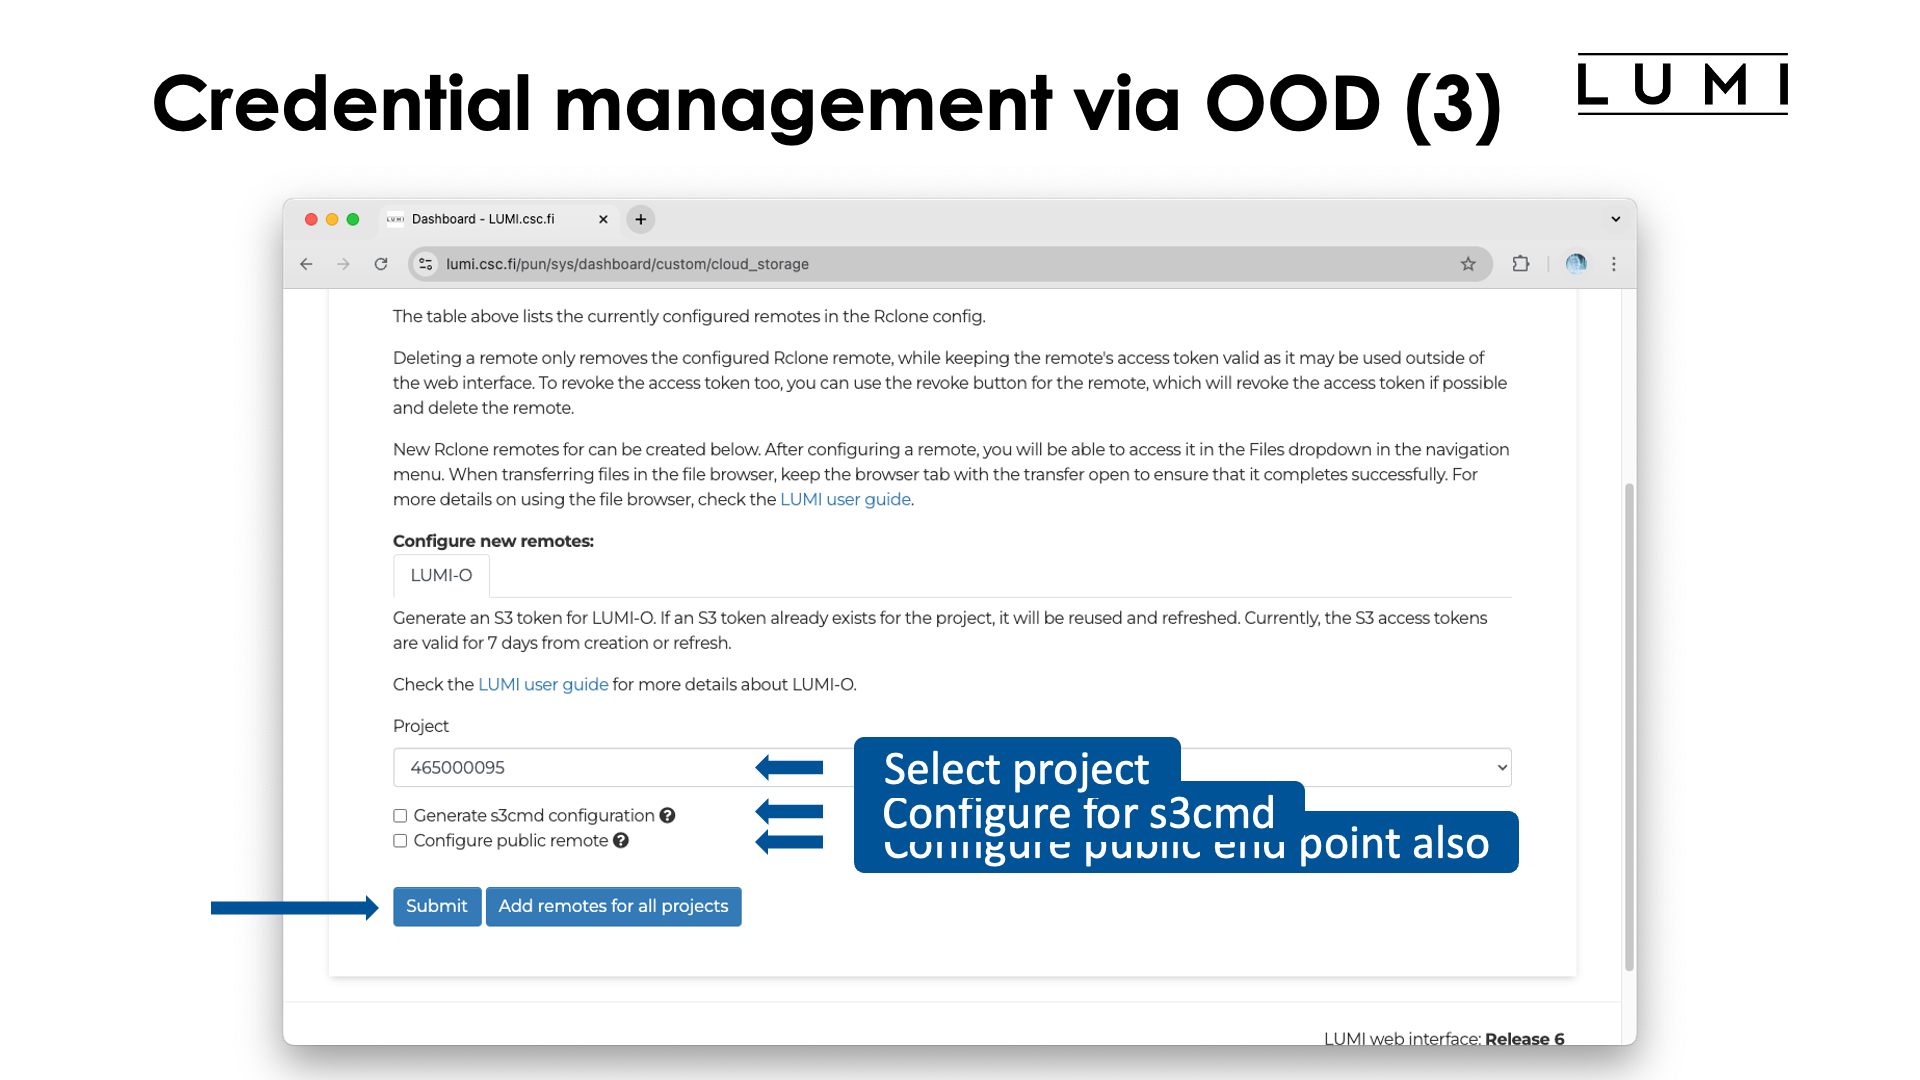Screen dimensions: 1920x1080
Task: Enable Configure public remote checkbox
Action: 400,840
